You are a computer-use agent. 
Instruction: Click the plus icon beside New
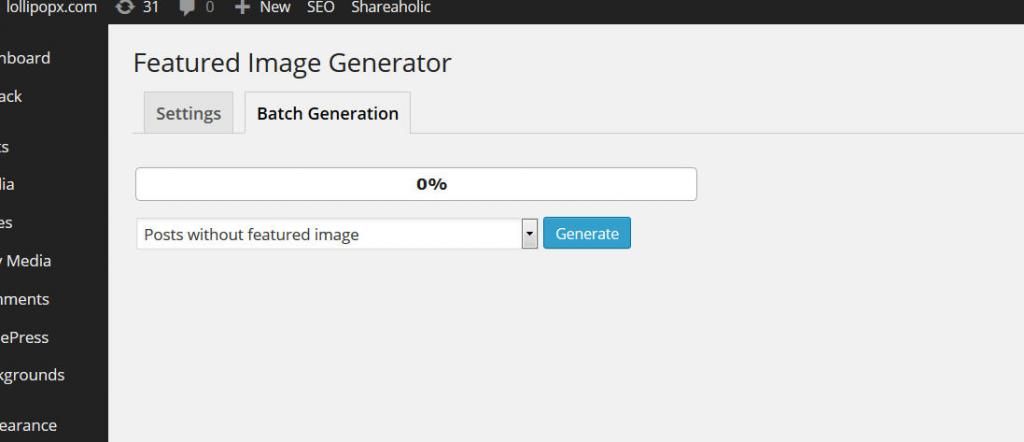click(242, 8)
